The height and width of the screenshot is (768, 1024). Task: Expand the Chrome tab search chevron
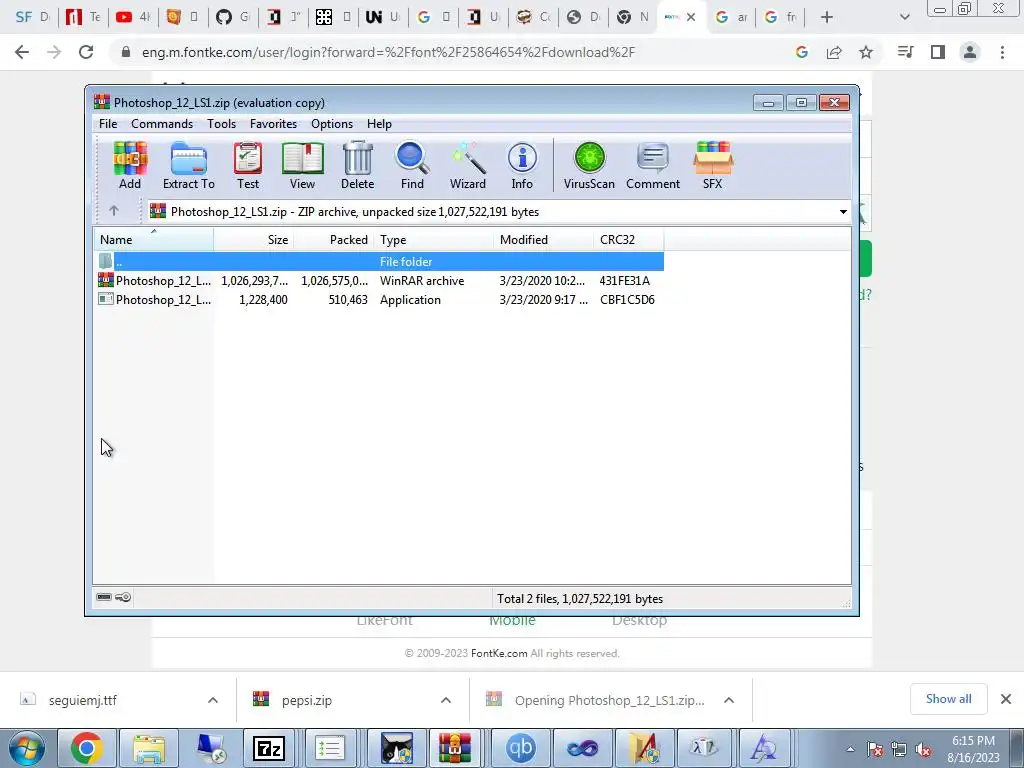pyautogui.click(x=904, y=17)
